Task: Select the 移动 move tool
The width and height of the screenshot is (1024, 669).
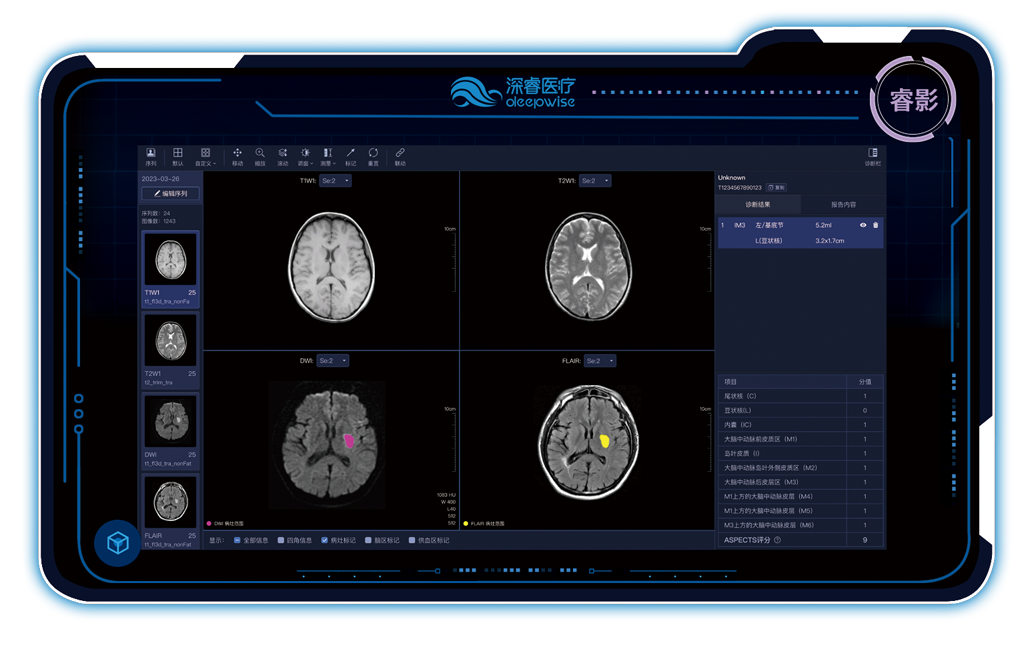Action: point(238,157)
